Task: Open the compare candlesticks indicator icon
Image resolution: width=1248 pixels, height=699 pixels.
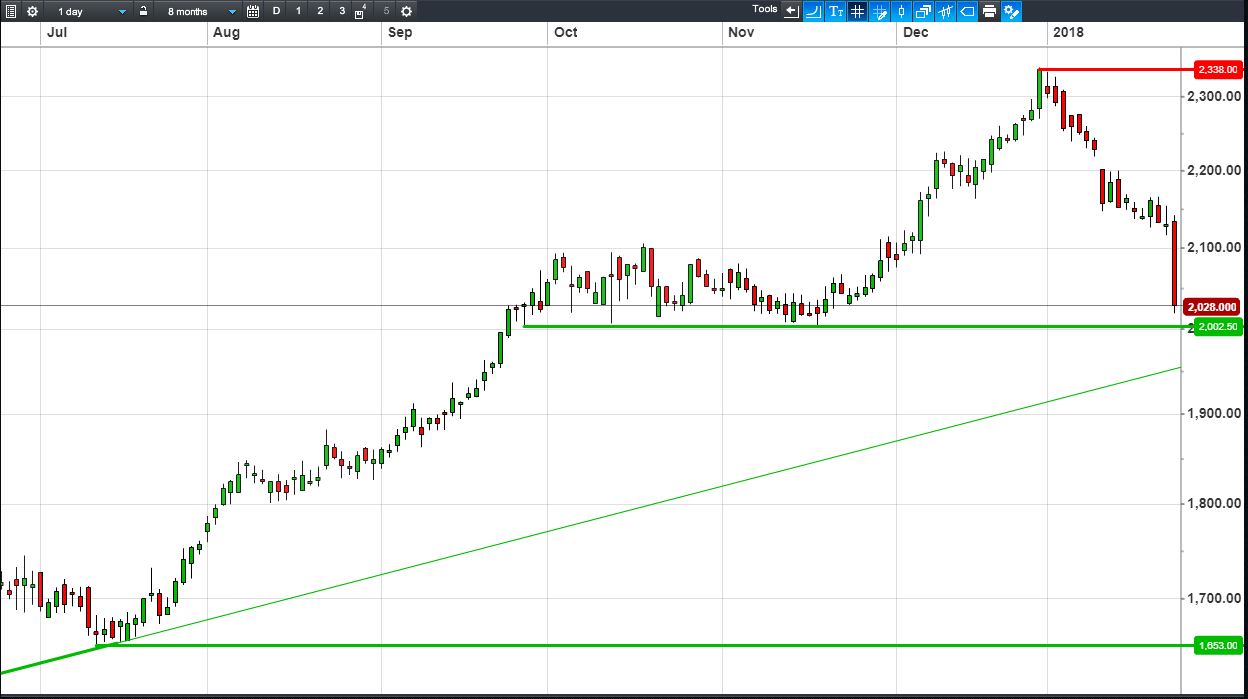Action: [x=945, y=11]
